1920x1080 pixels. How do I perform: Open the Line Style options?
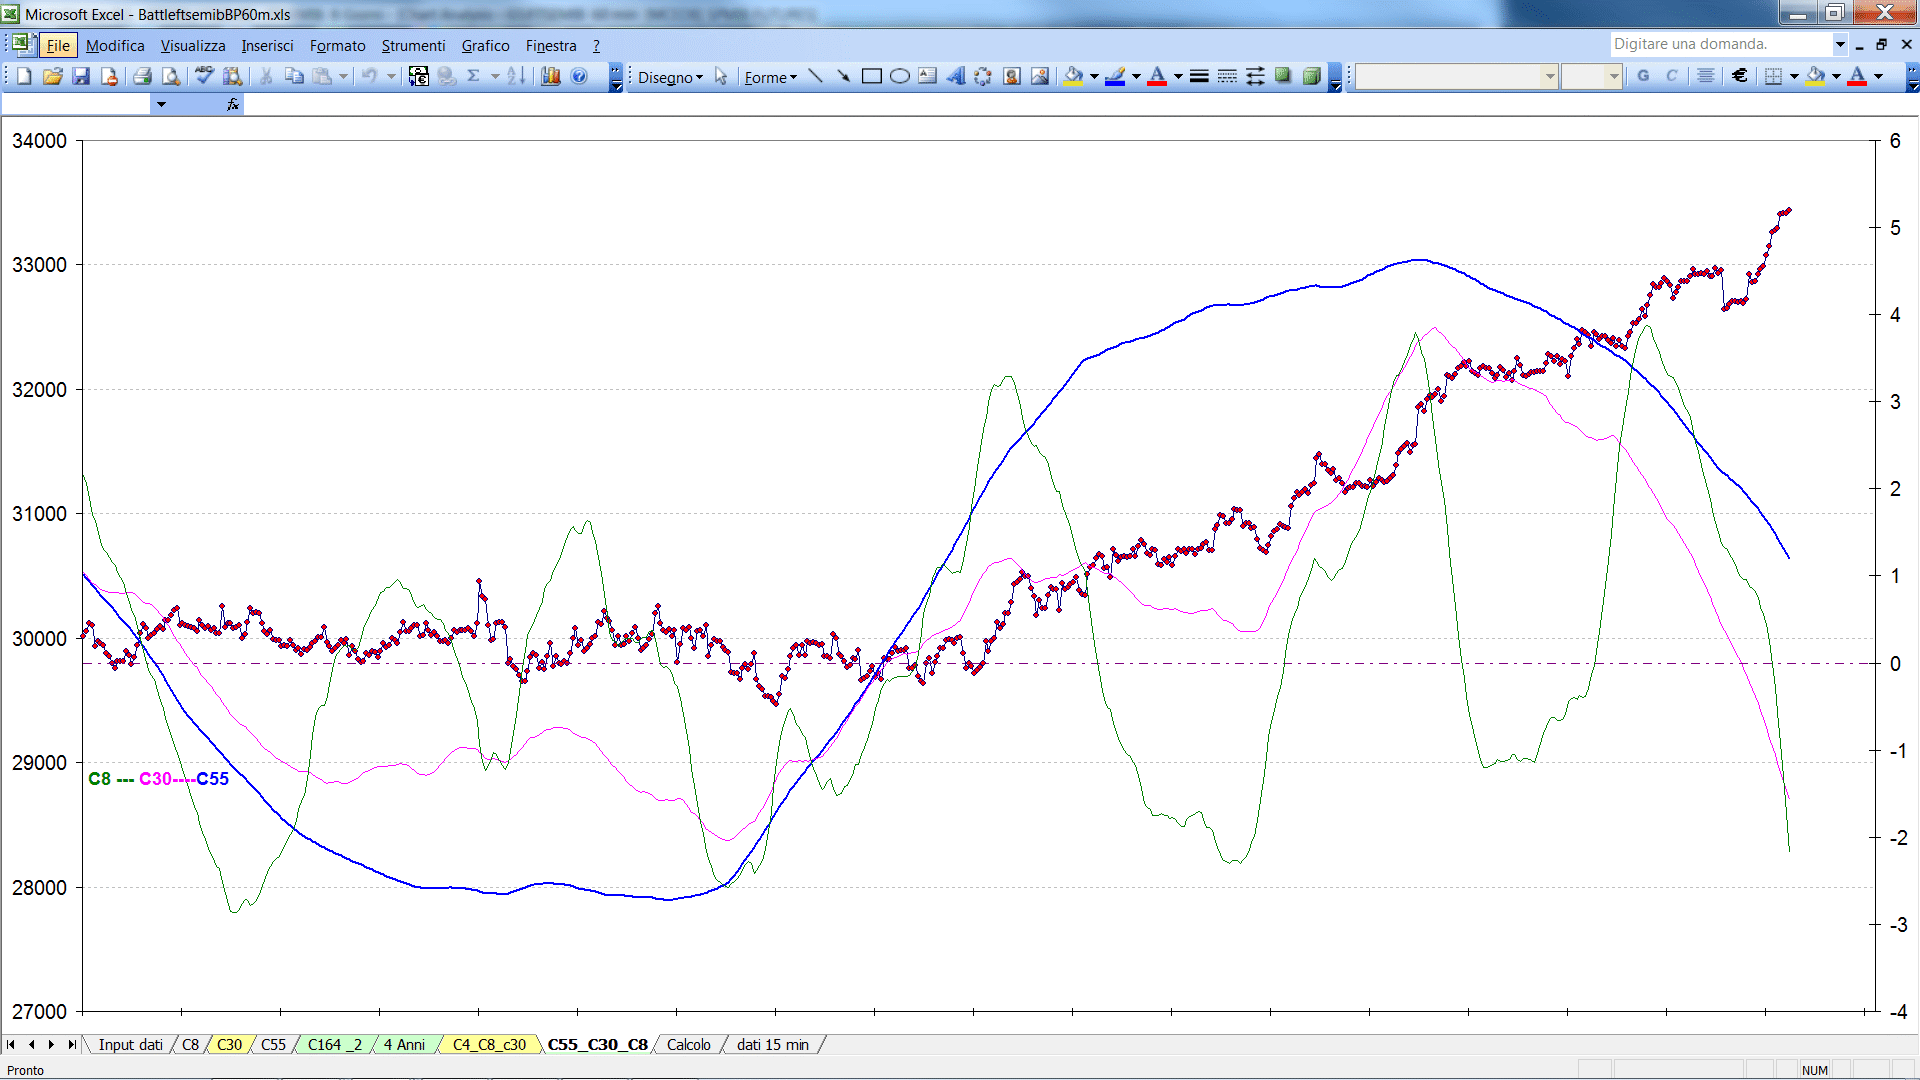[1199, 76]
